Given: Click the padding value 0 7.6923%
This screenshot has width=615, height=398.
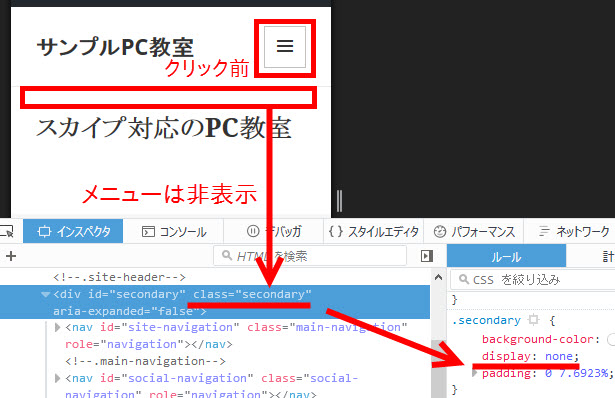Looking at the screenshot, I should (576, 373).
